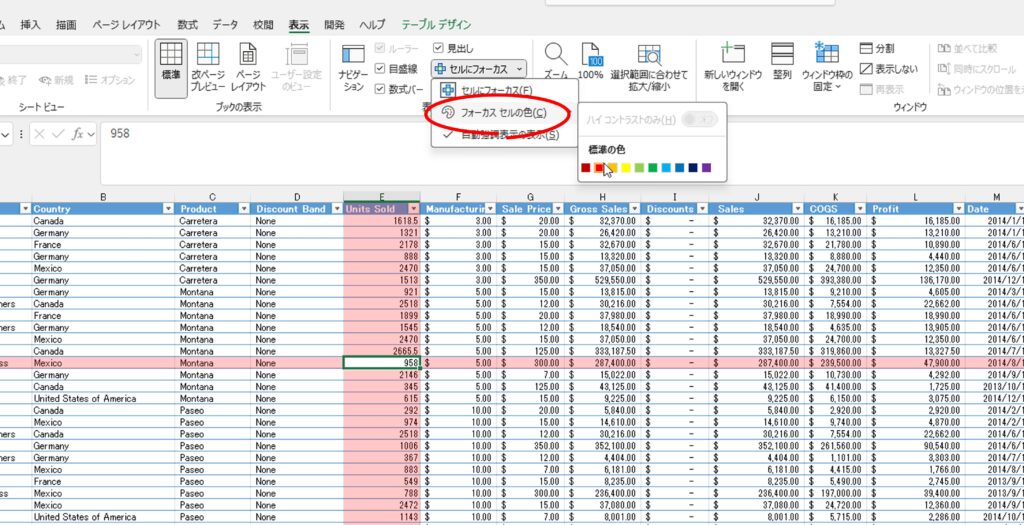The height and width of the screenshot is (525, 1024).
Task: Open the データ ribbon tab
Action: click(225, 25)
